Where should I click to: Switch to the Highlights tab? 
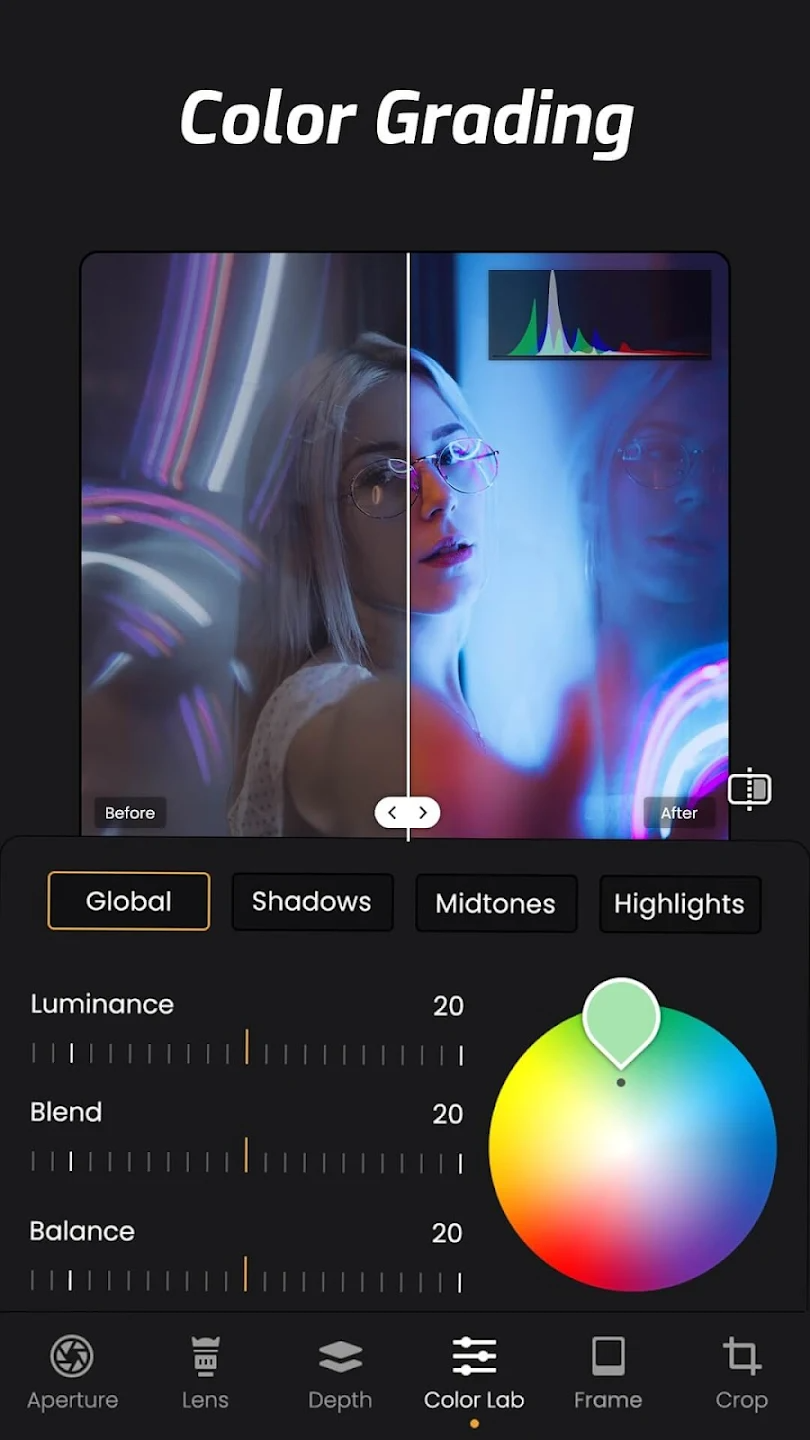pyautogui.click(x=680, y=905)
